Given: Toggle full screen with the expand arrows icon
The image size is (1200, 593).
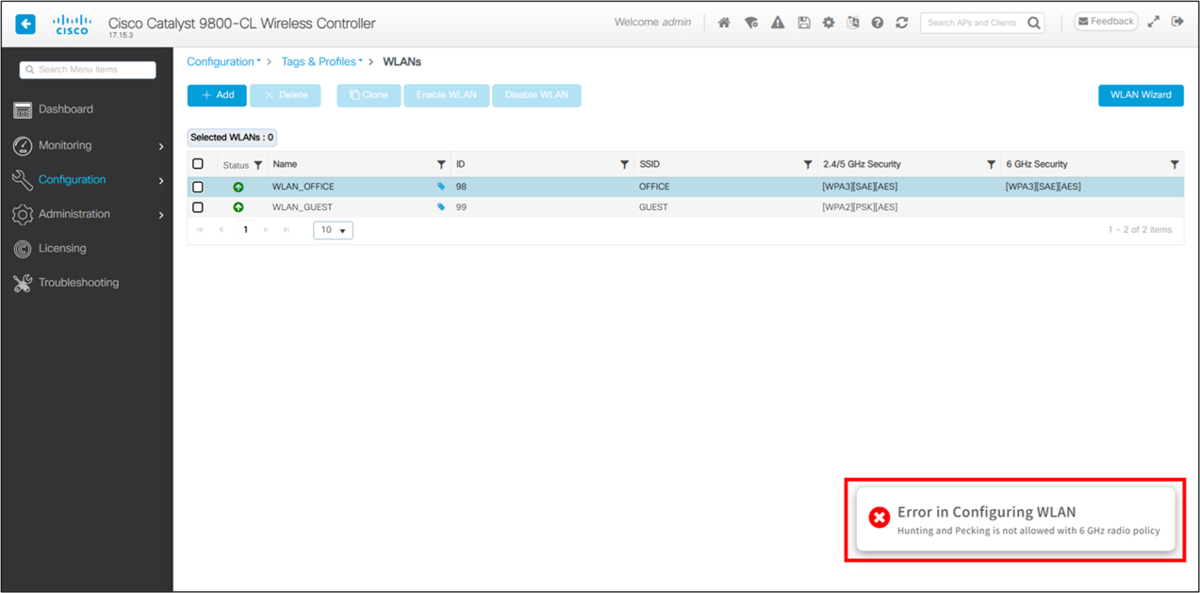Looking at the screenshot, I should pos(1154,22).
